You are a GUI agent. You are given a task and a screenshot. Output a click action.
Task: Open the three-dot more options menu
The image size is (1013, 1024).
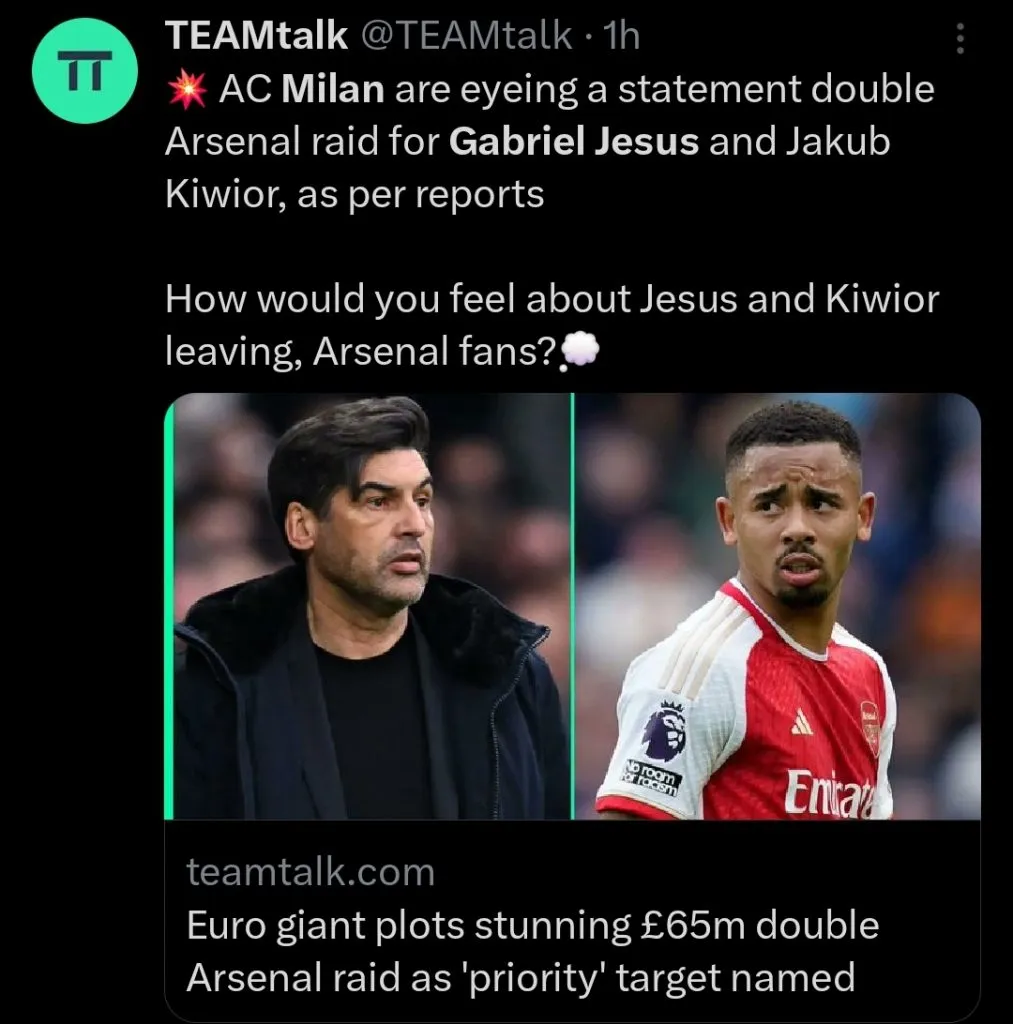point(961,39)
